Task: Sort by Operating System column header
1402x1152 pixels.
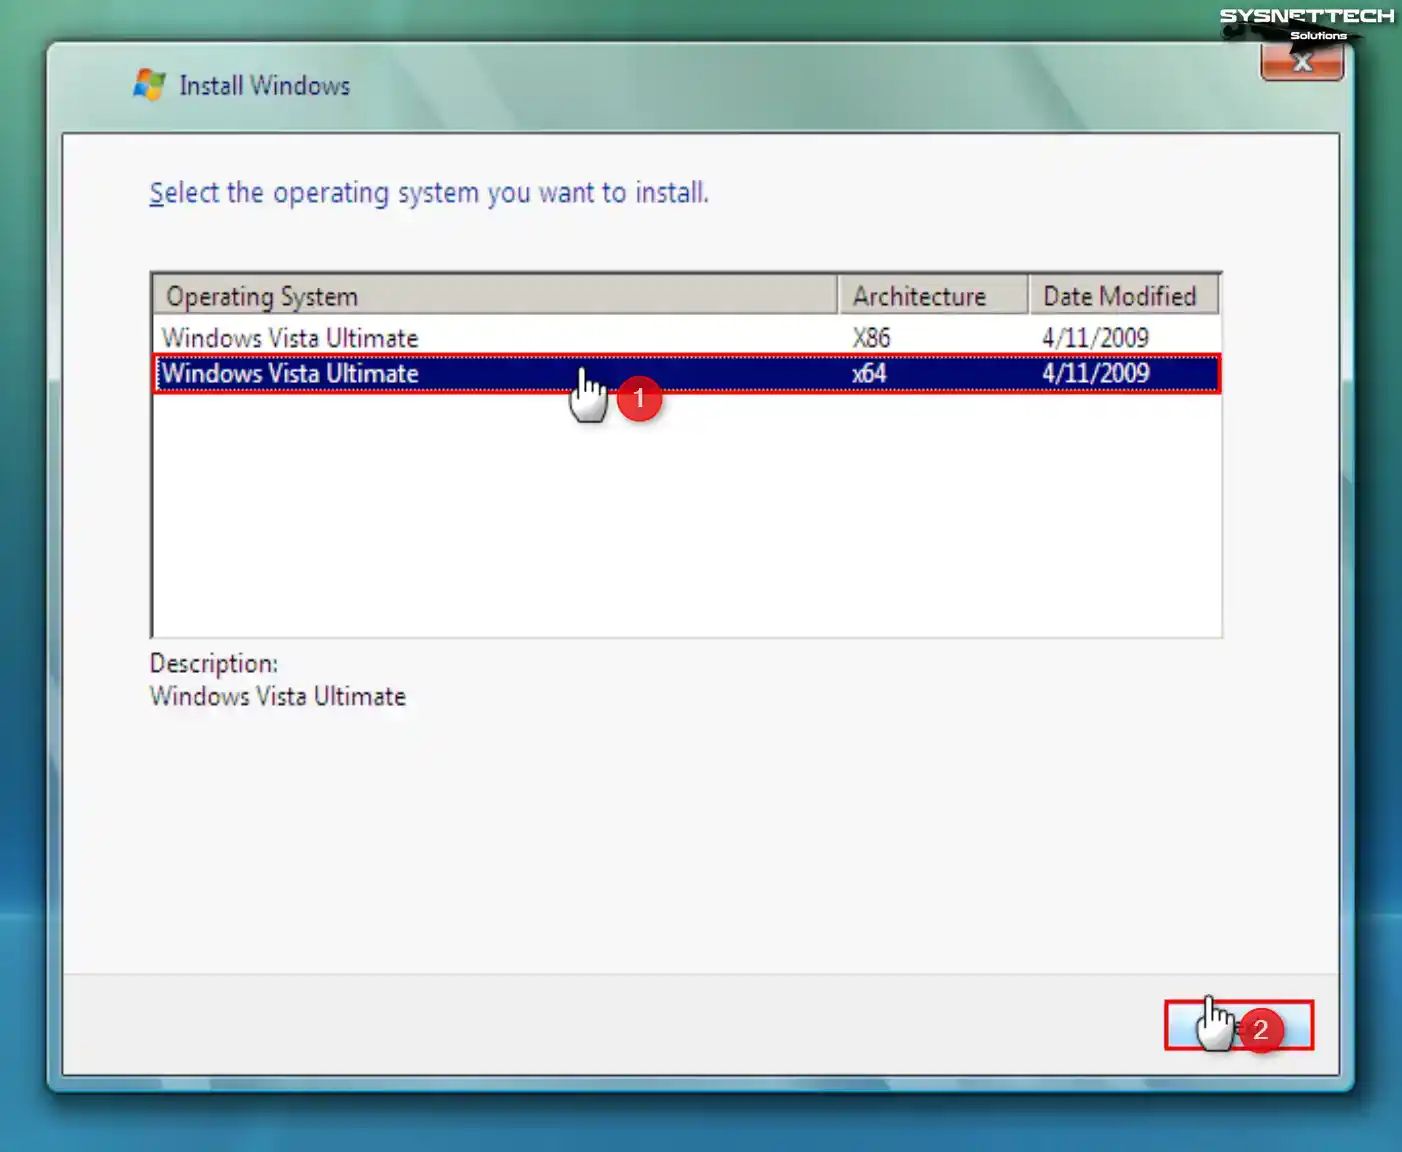Action: 495,296
